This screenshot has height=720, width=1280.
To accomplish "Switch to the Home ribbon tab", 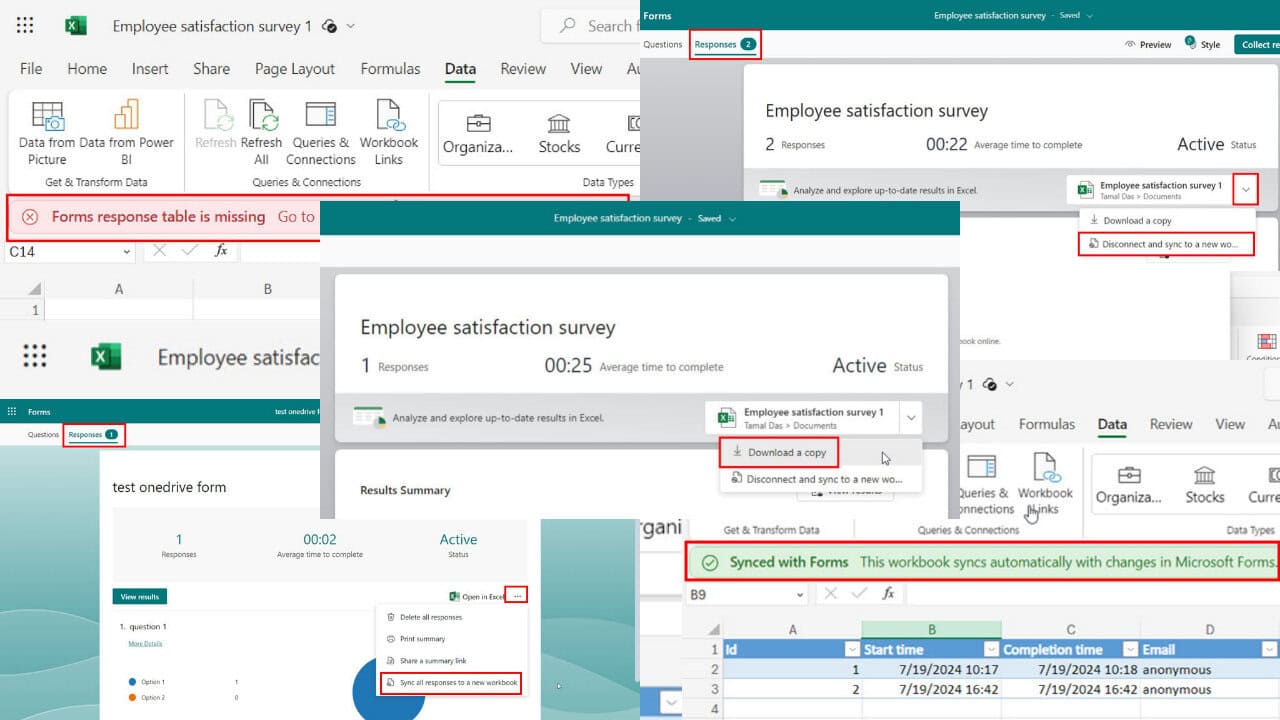I will tap(87, 69).
